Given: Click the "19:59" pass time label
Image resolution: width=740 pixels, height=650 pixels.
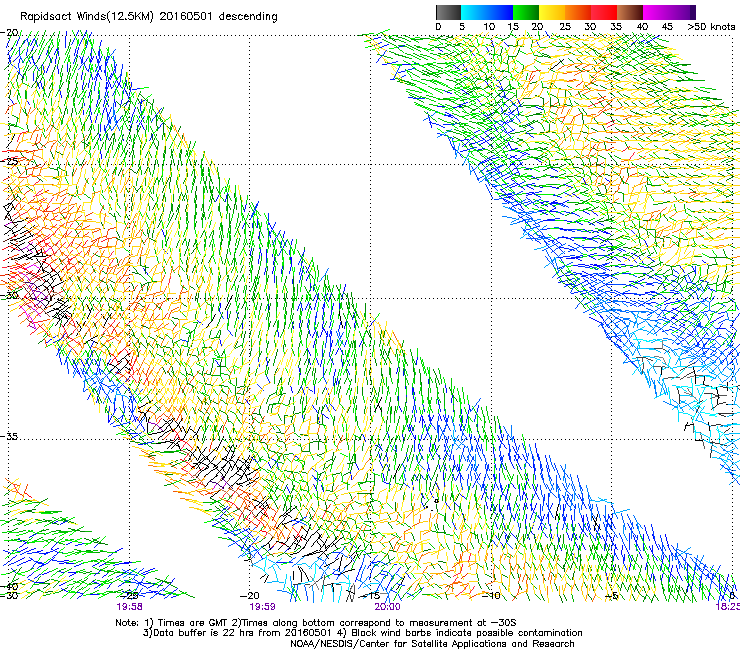Looking at the screenshot, I should [x=262, y=607].
